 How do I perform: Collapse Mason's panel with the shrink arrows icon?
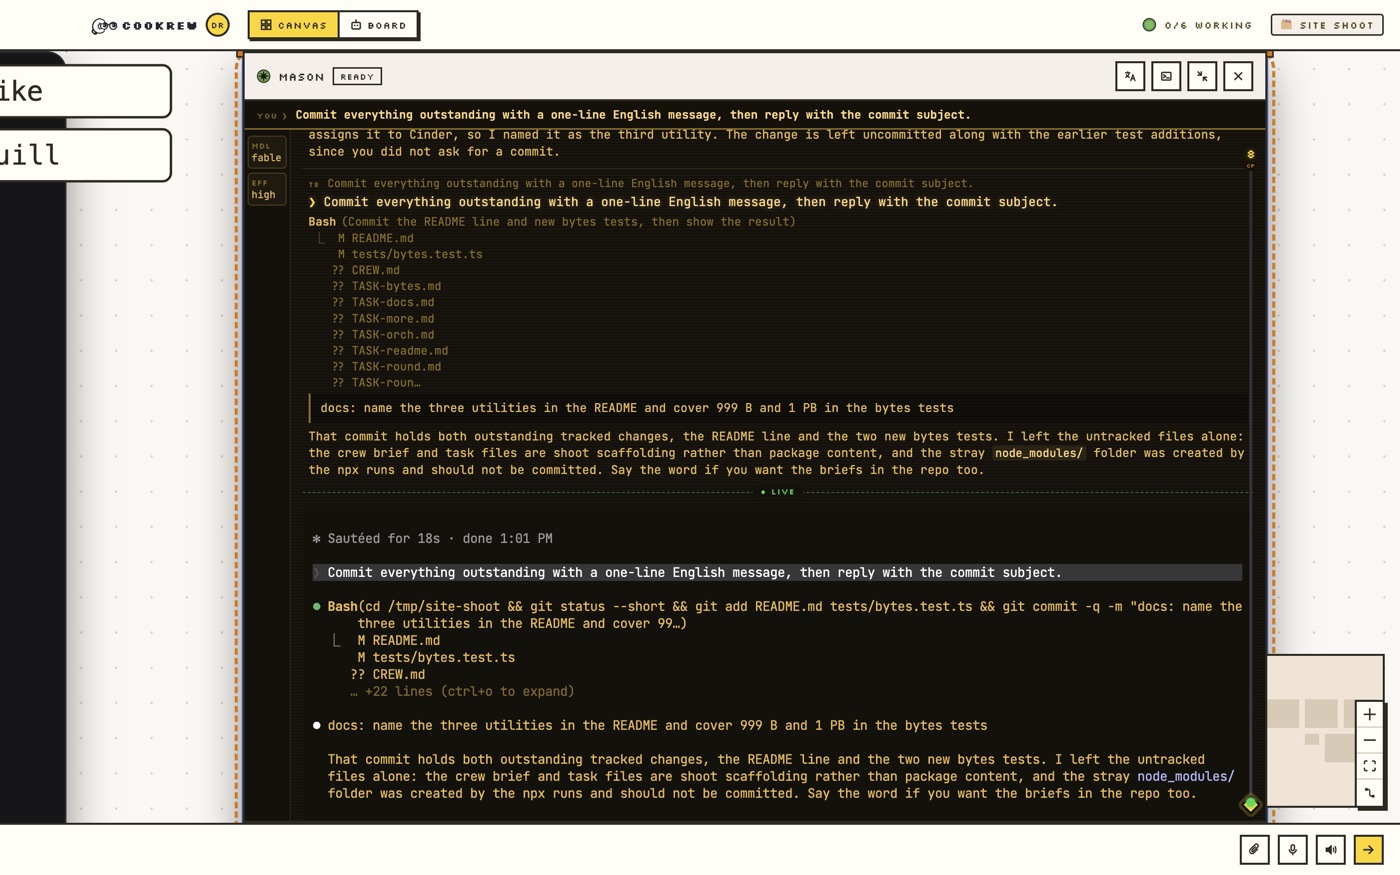coord(1202,76)
